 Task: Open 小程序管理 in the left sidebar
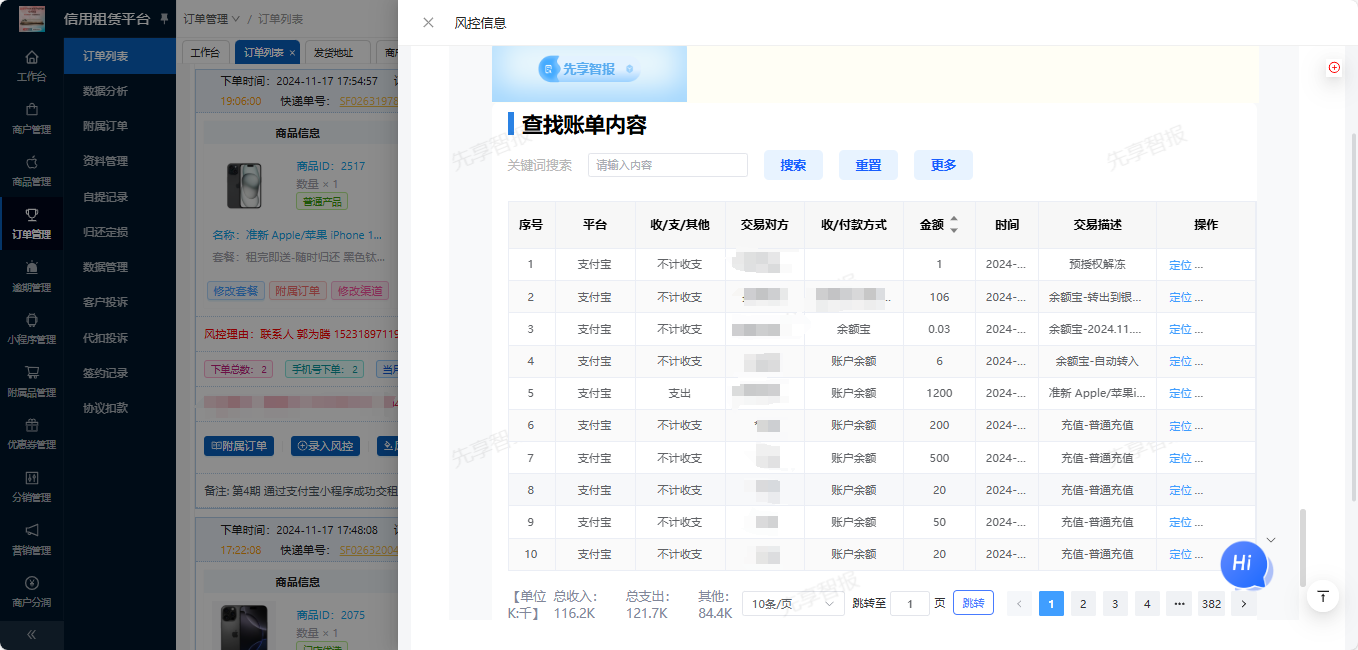click(x=32, y=328)
